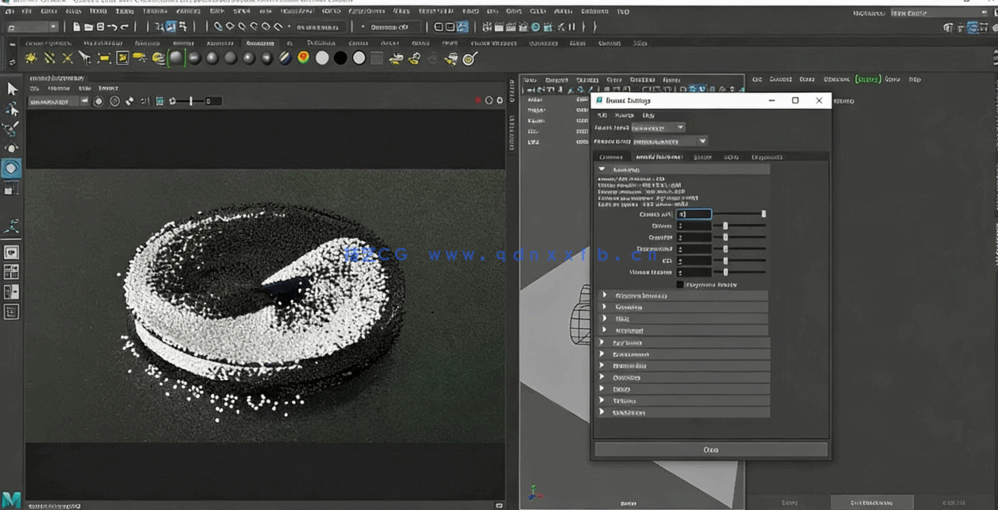Toggle the Progressive Render checkbox

pyautogui.click(x=680, y=285)
